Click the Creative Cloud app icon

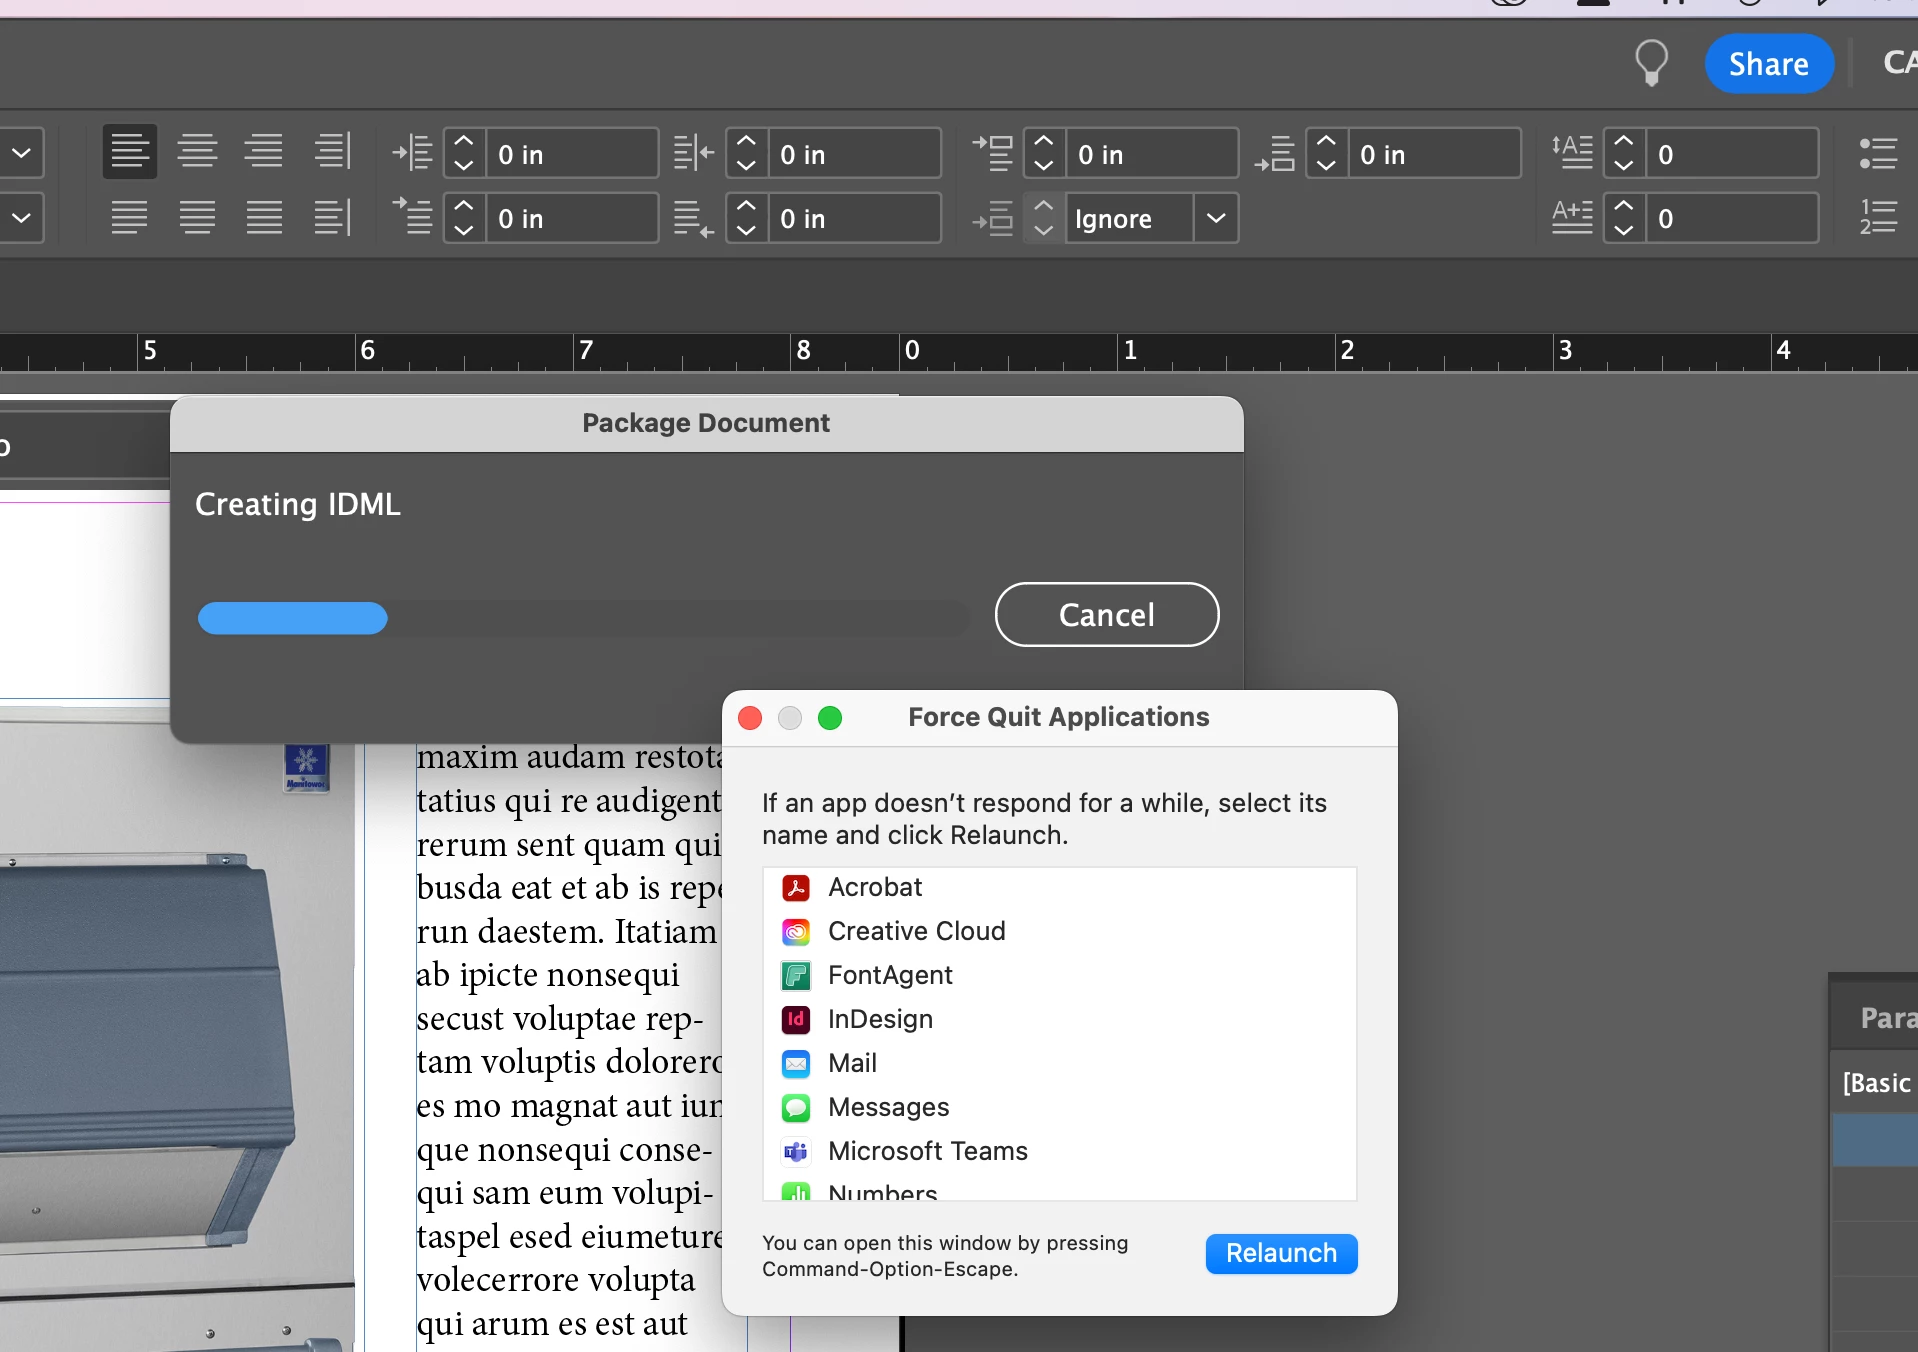click(796, 932)
